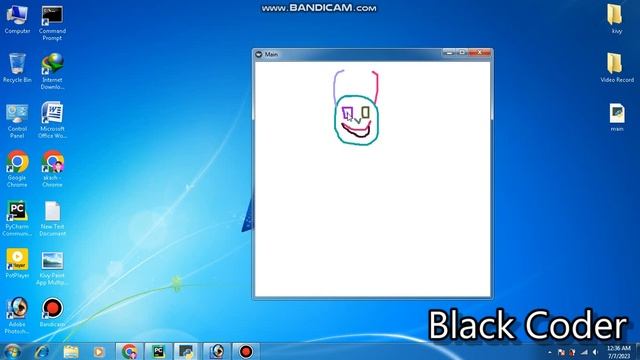Select the Command Prompt desktop shortcut
The width and height of the screenshot is (640, 360).
tap(52, 22)
